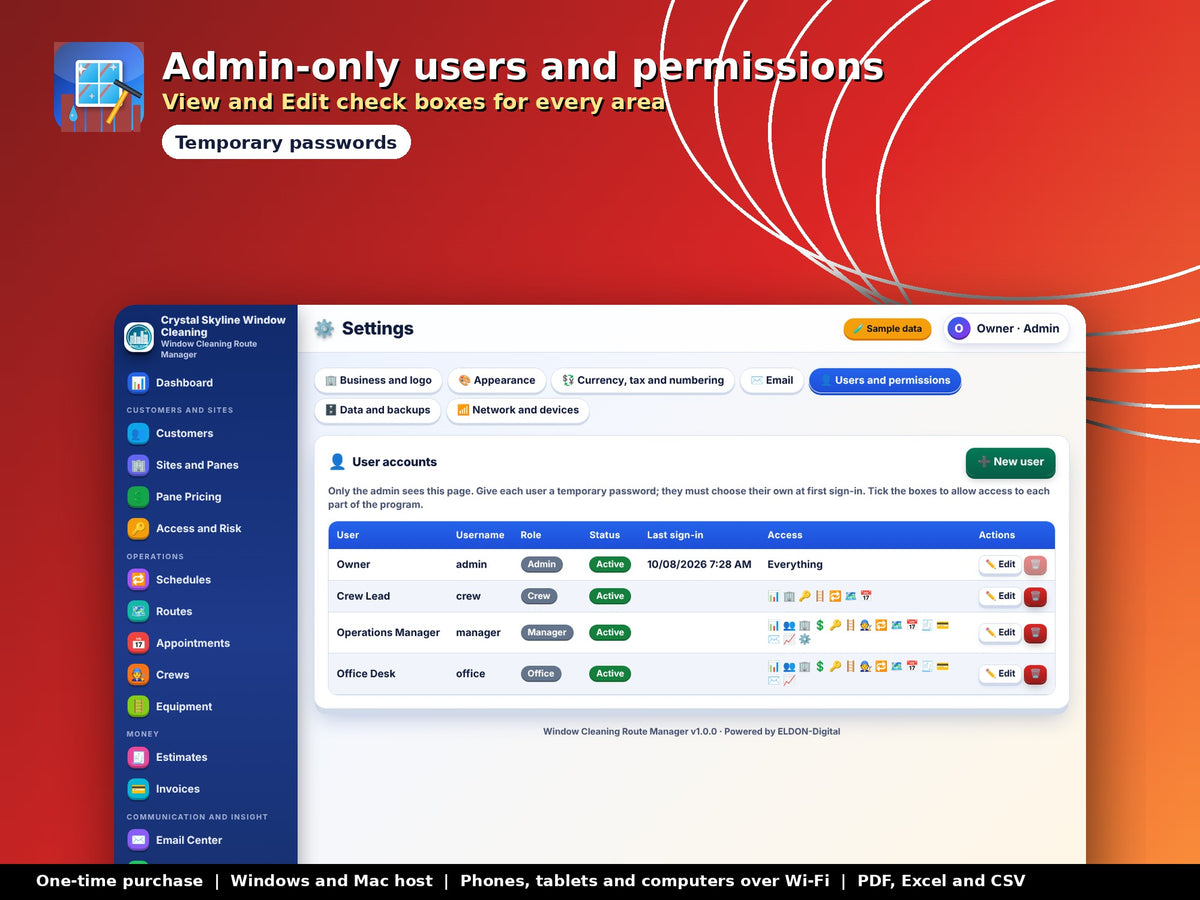Screen dimensions: 1200x900
Task: Switch to the Appearance tab
Action: [x=497, y=381]
